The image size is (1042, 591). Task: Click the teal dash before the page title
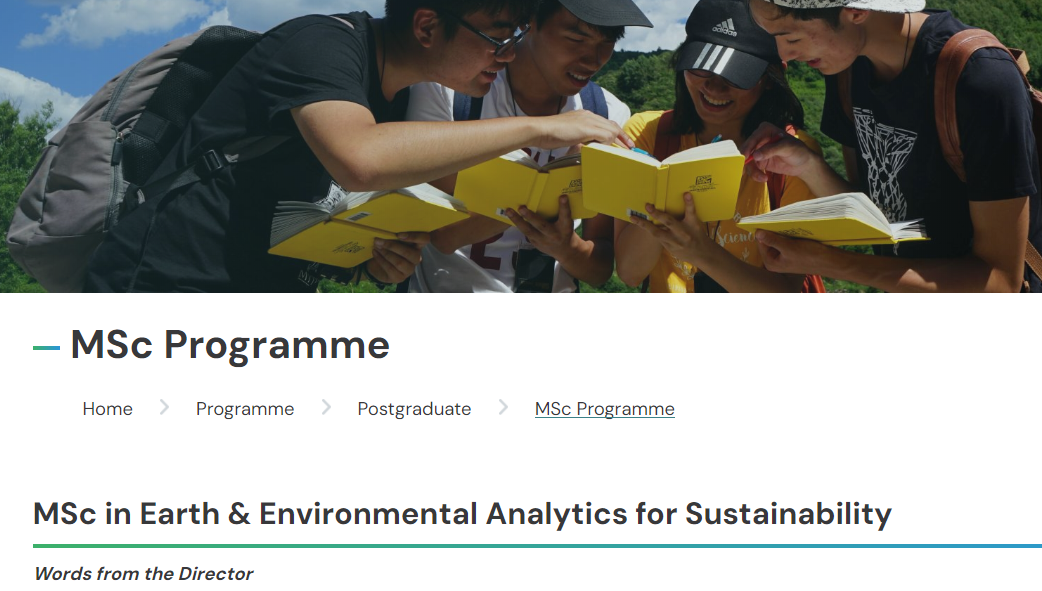click(x=46, y=348)
